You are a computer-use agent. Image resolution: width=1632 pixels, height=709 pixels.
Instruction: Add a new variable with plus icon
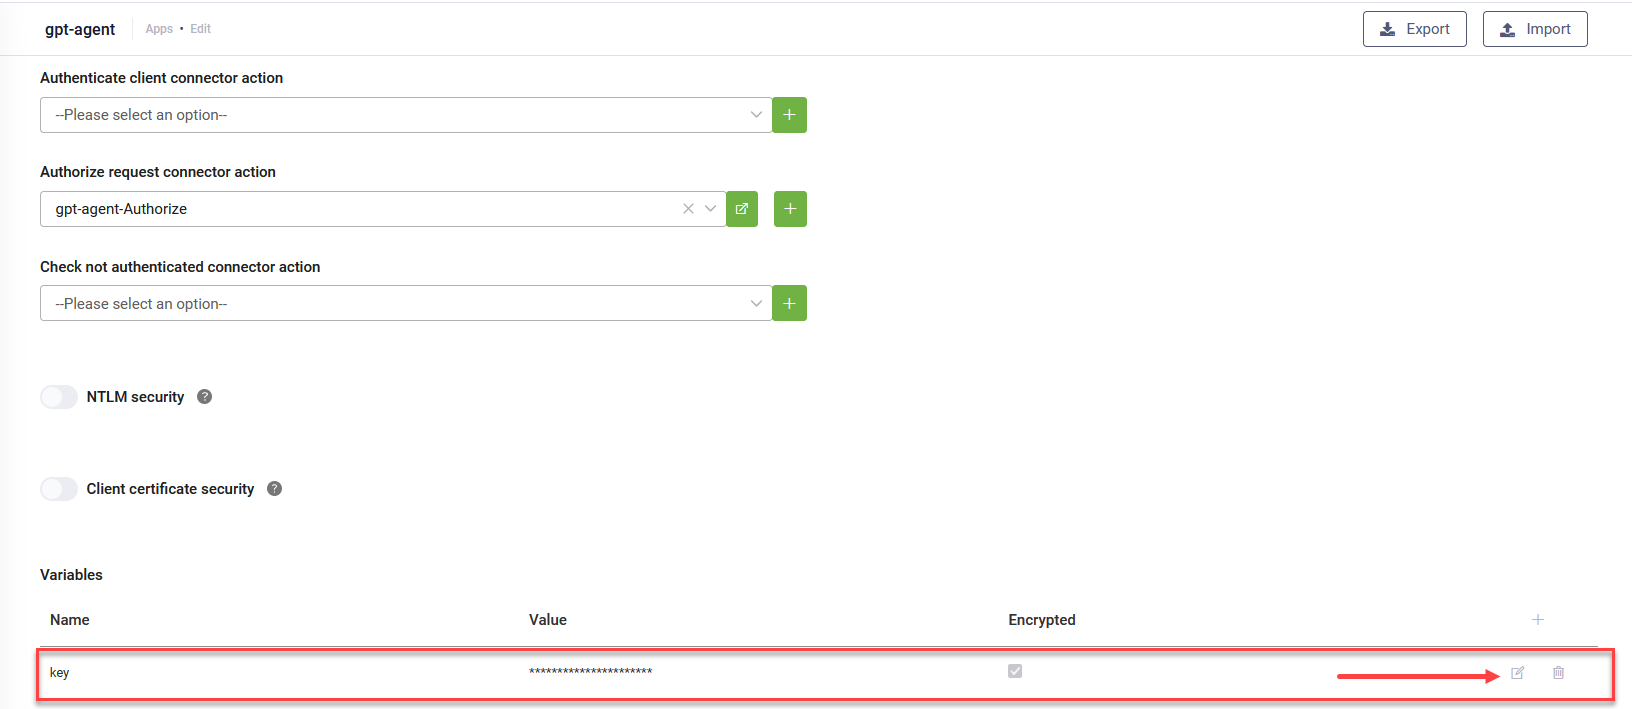1538,620
